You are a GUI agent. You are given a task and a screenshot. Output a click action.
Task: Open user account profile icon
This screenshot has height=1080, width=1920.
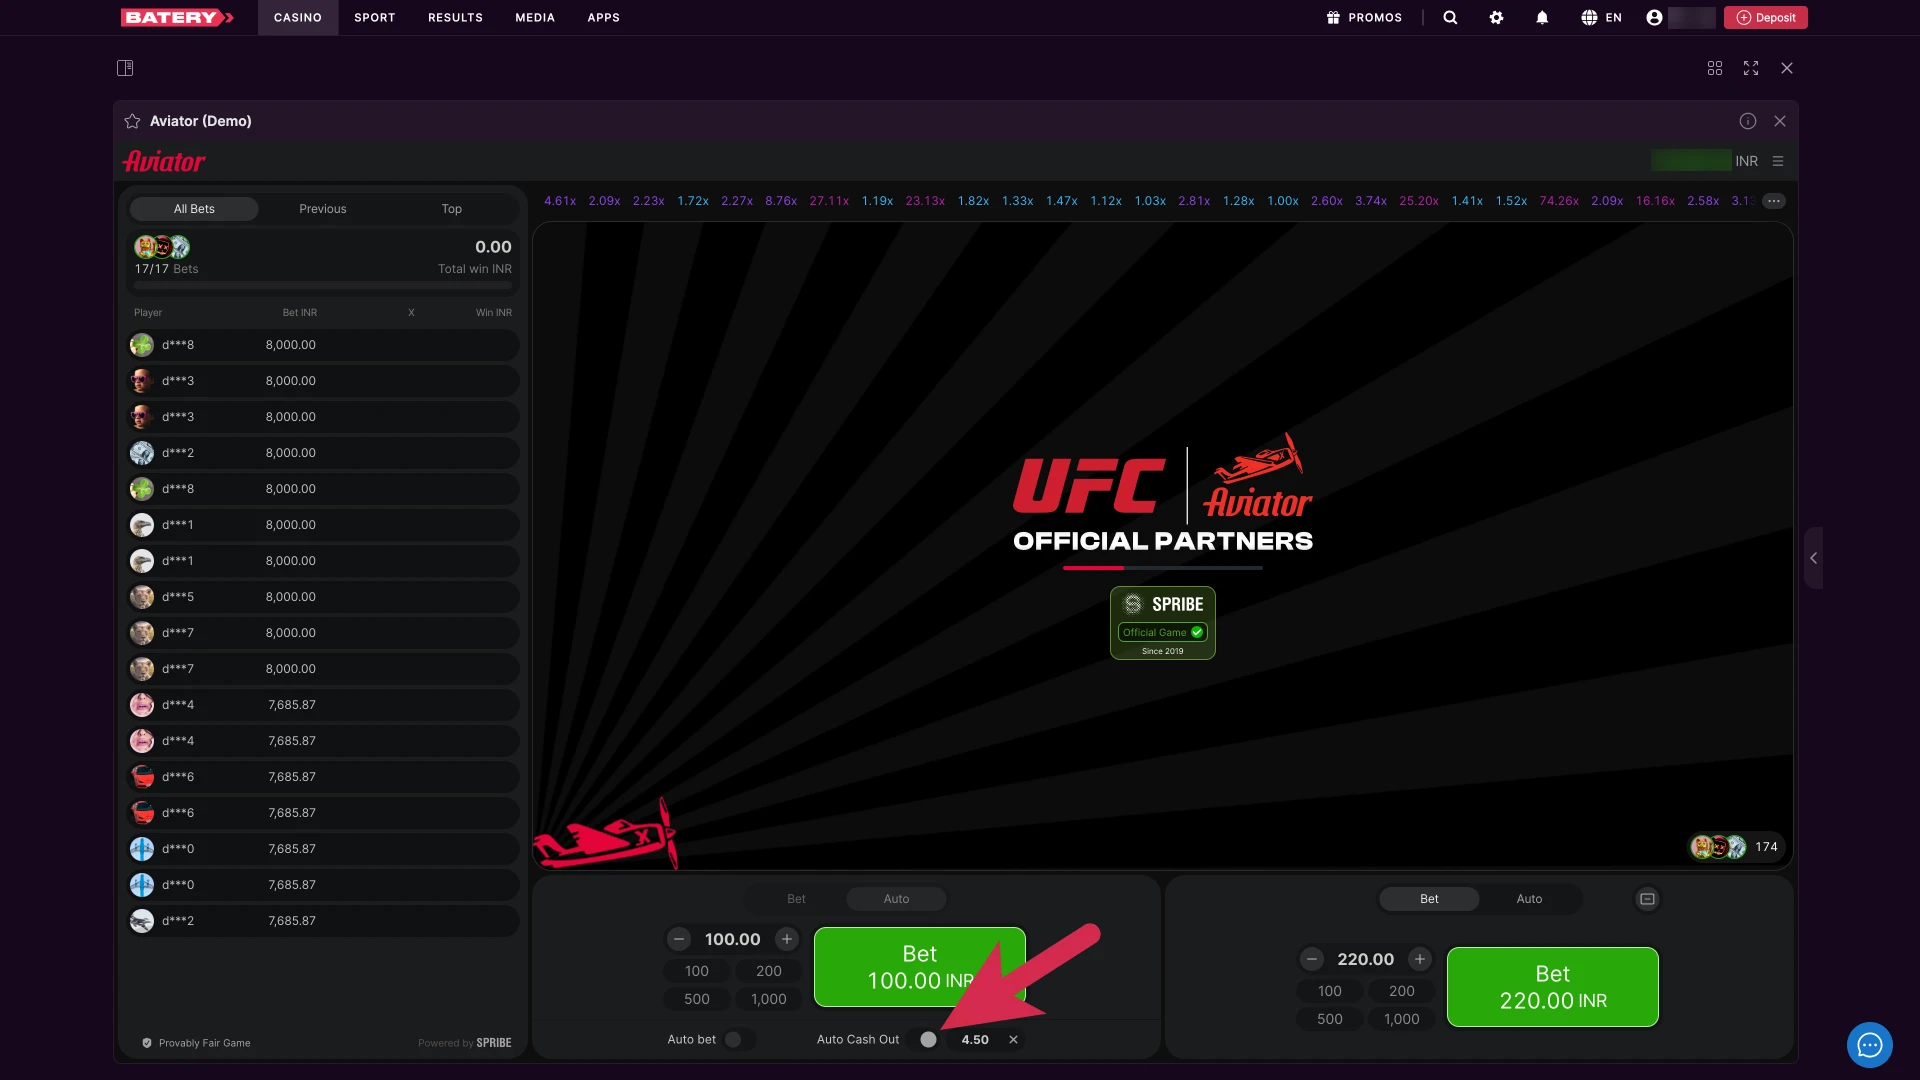[x=1654, y=17]
